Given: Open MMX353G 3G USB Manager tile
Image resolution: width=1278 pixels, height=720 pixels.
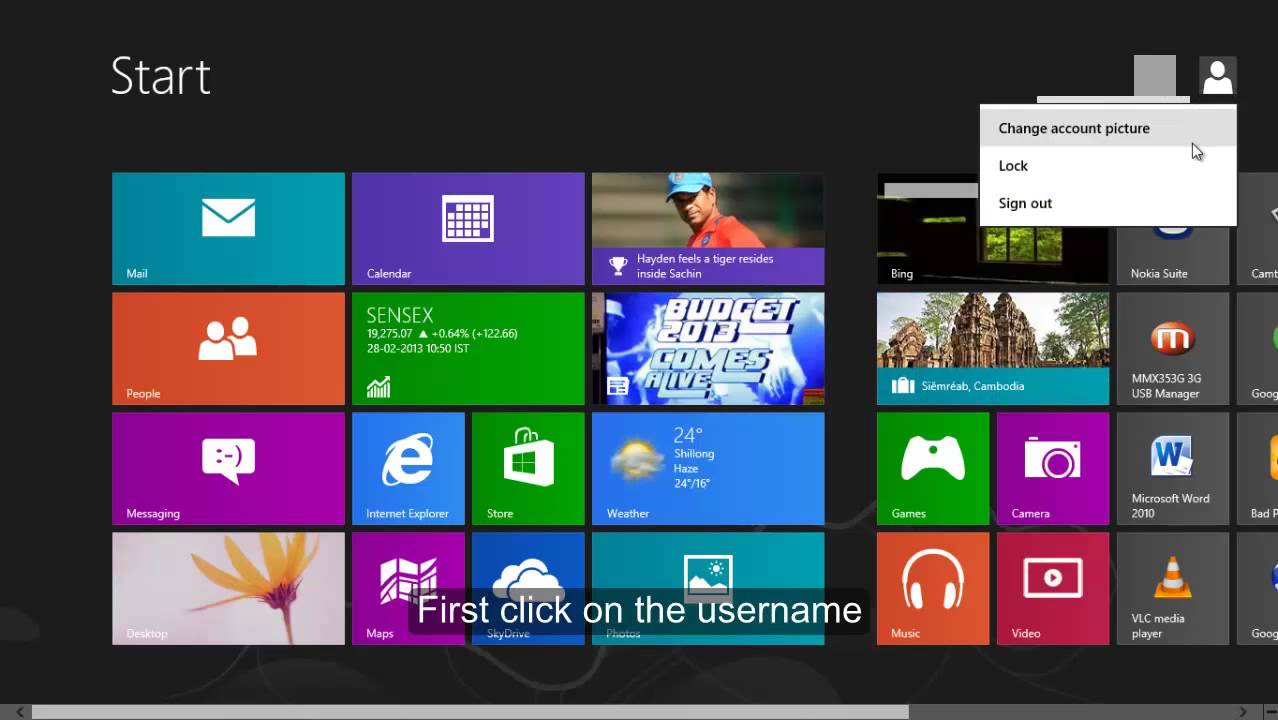Looking at the screenshot, I should click(1173, 349).
